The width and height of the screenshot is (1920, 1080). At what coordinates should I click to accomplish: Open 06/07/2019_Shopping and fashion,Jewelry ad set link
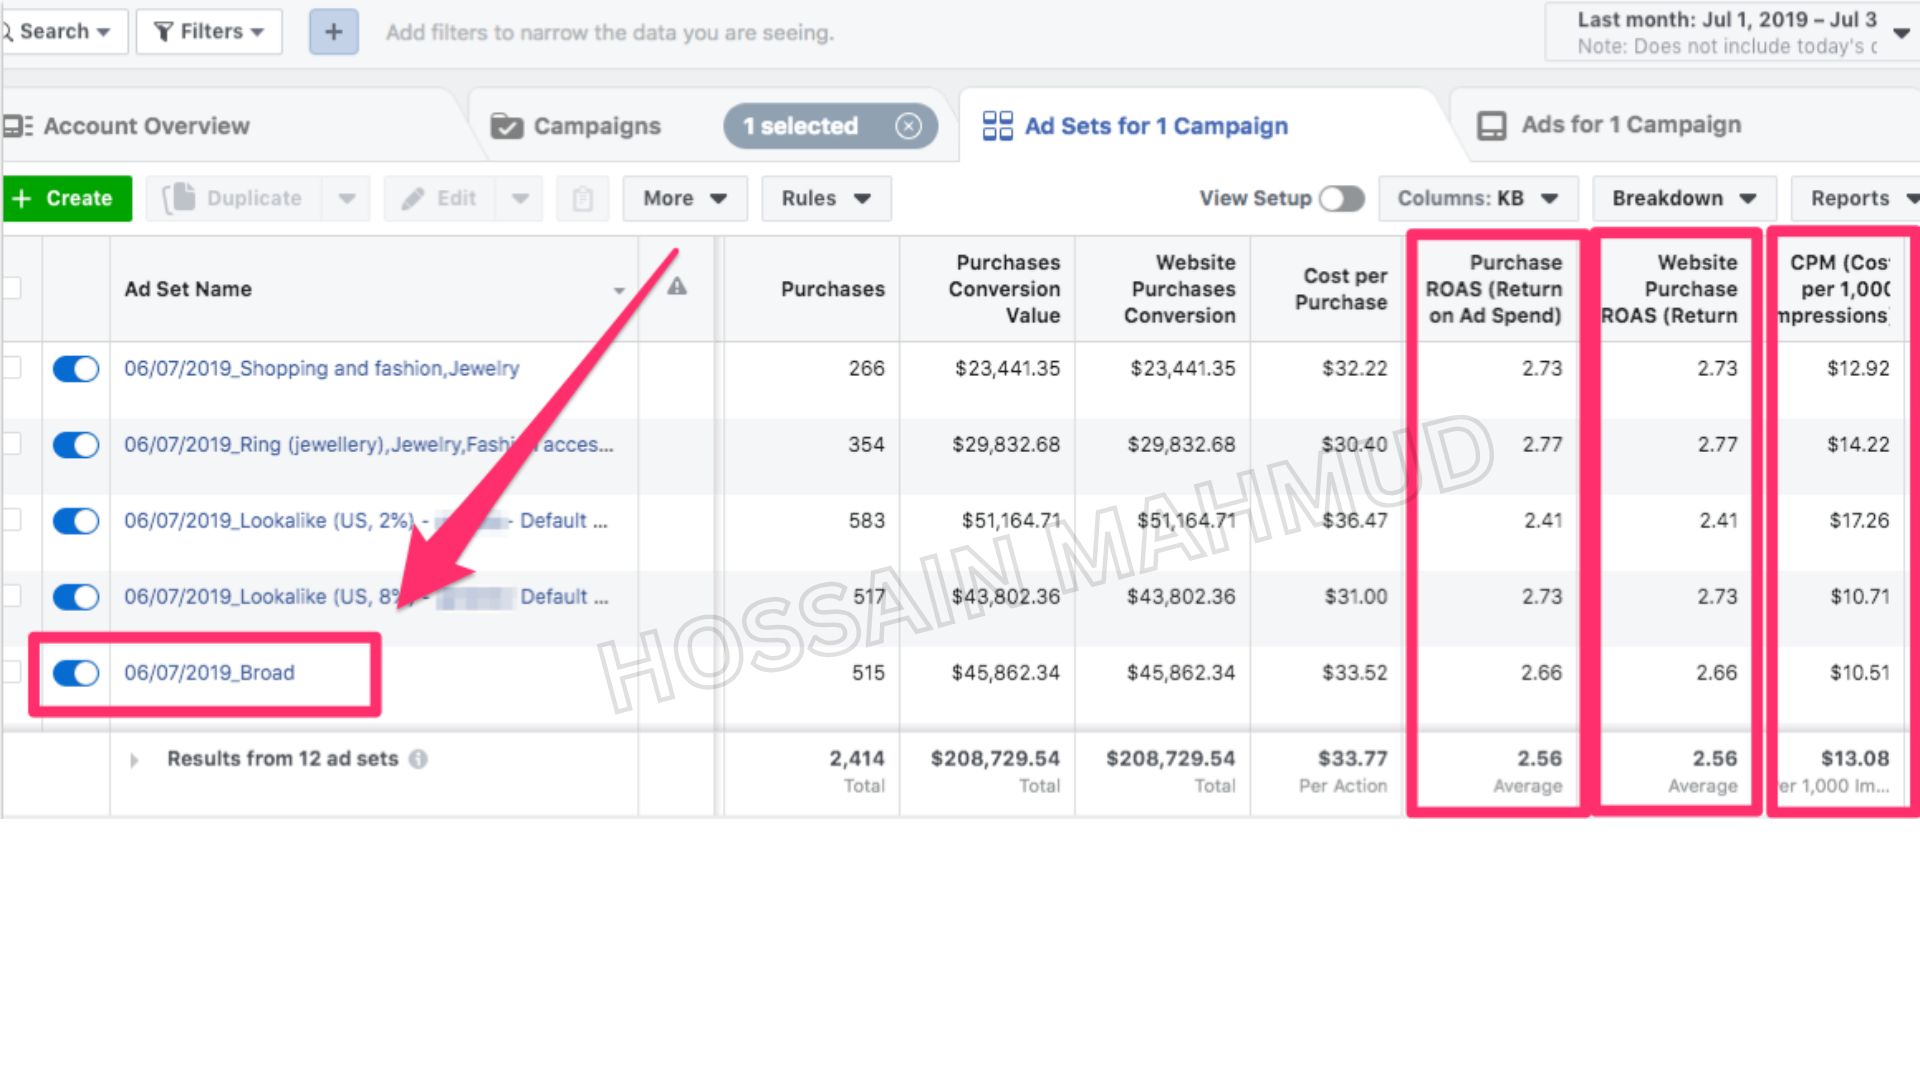tap(322, 368)
